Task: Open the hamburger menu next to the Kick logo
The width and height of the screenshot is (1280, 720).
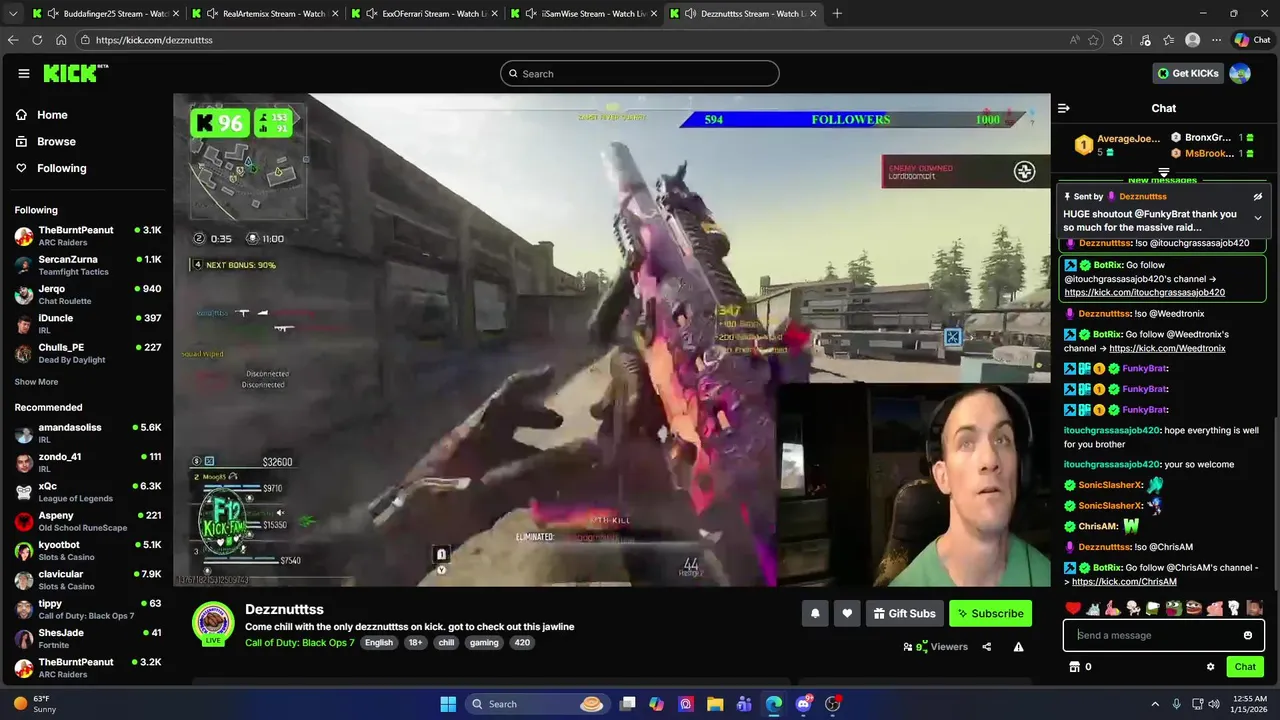Action: (x=24, y=73)
